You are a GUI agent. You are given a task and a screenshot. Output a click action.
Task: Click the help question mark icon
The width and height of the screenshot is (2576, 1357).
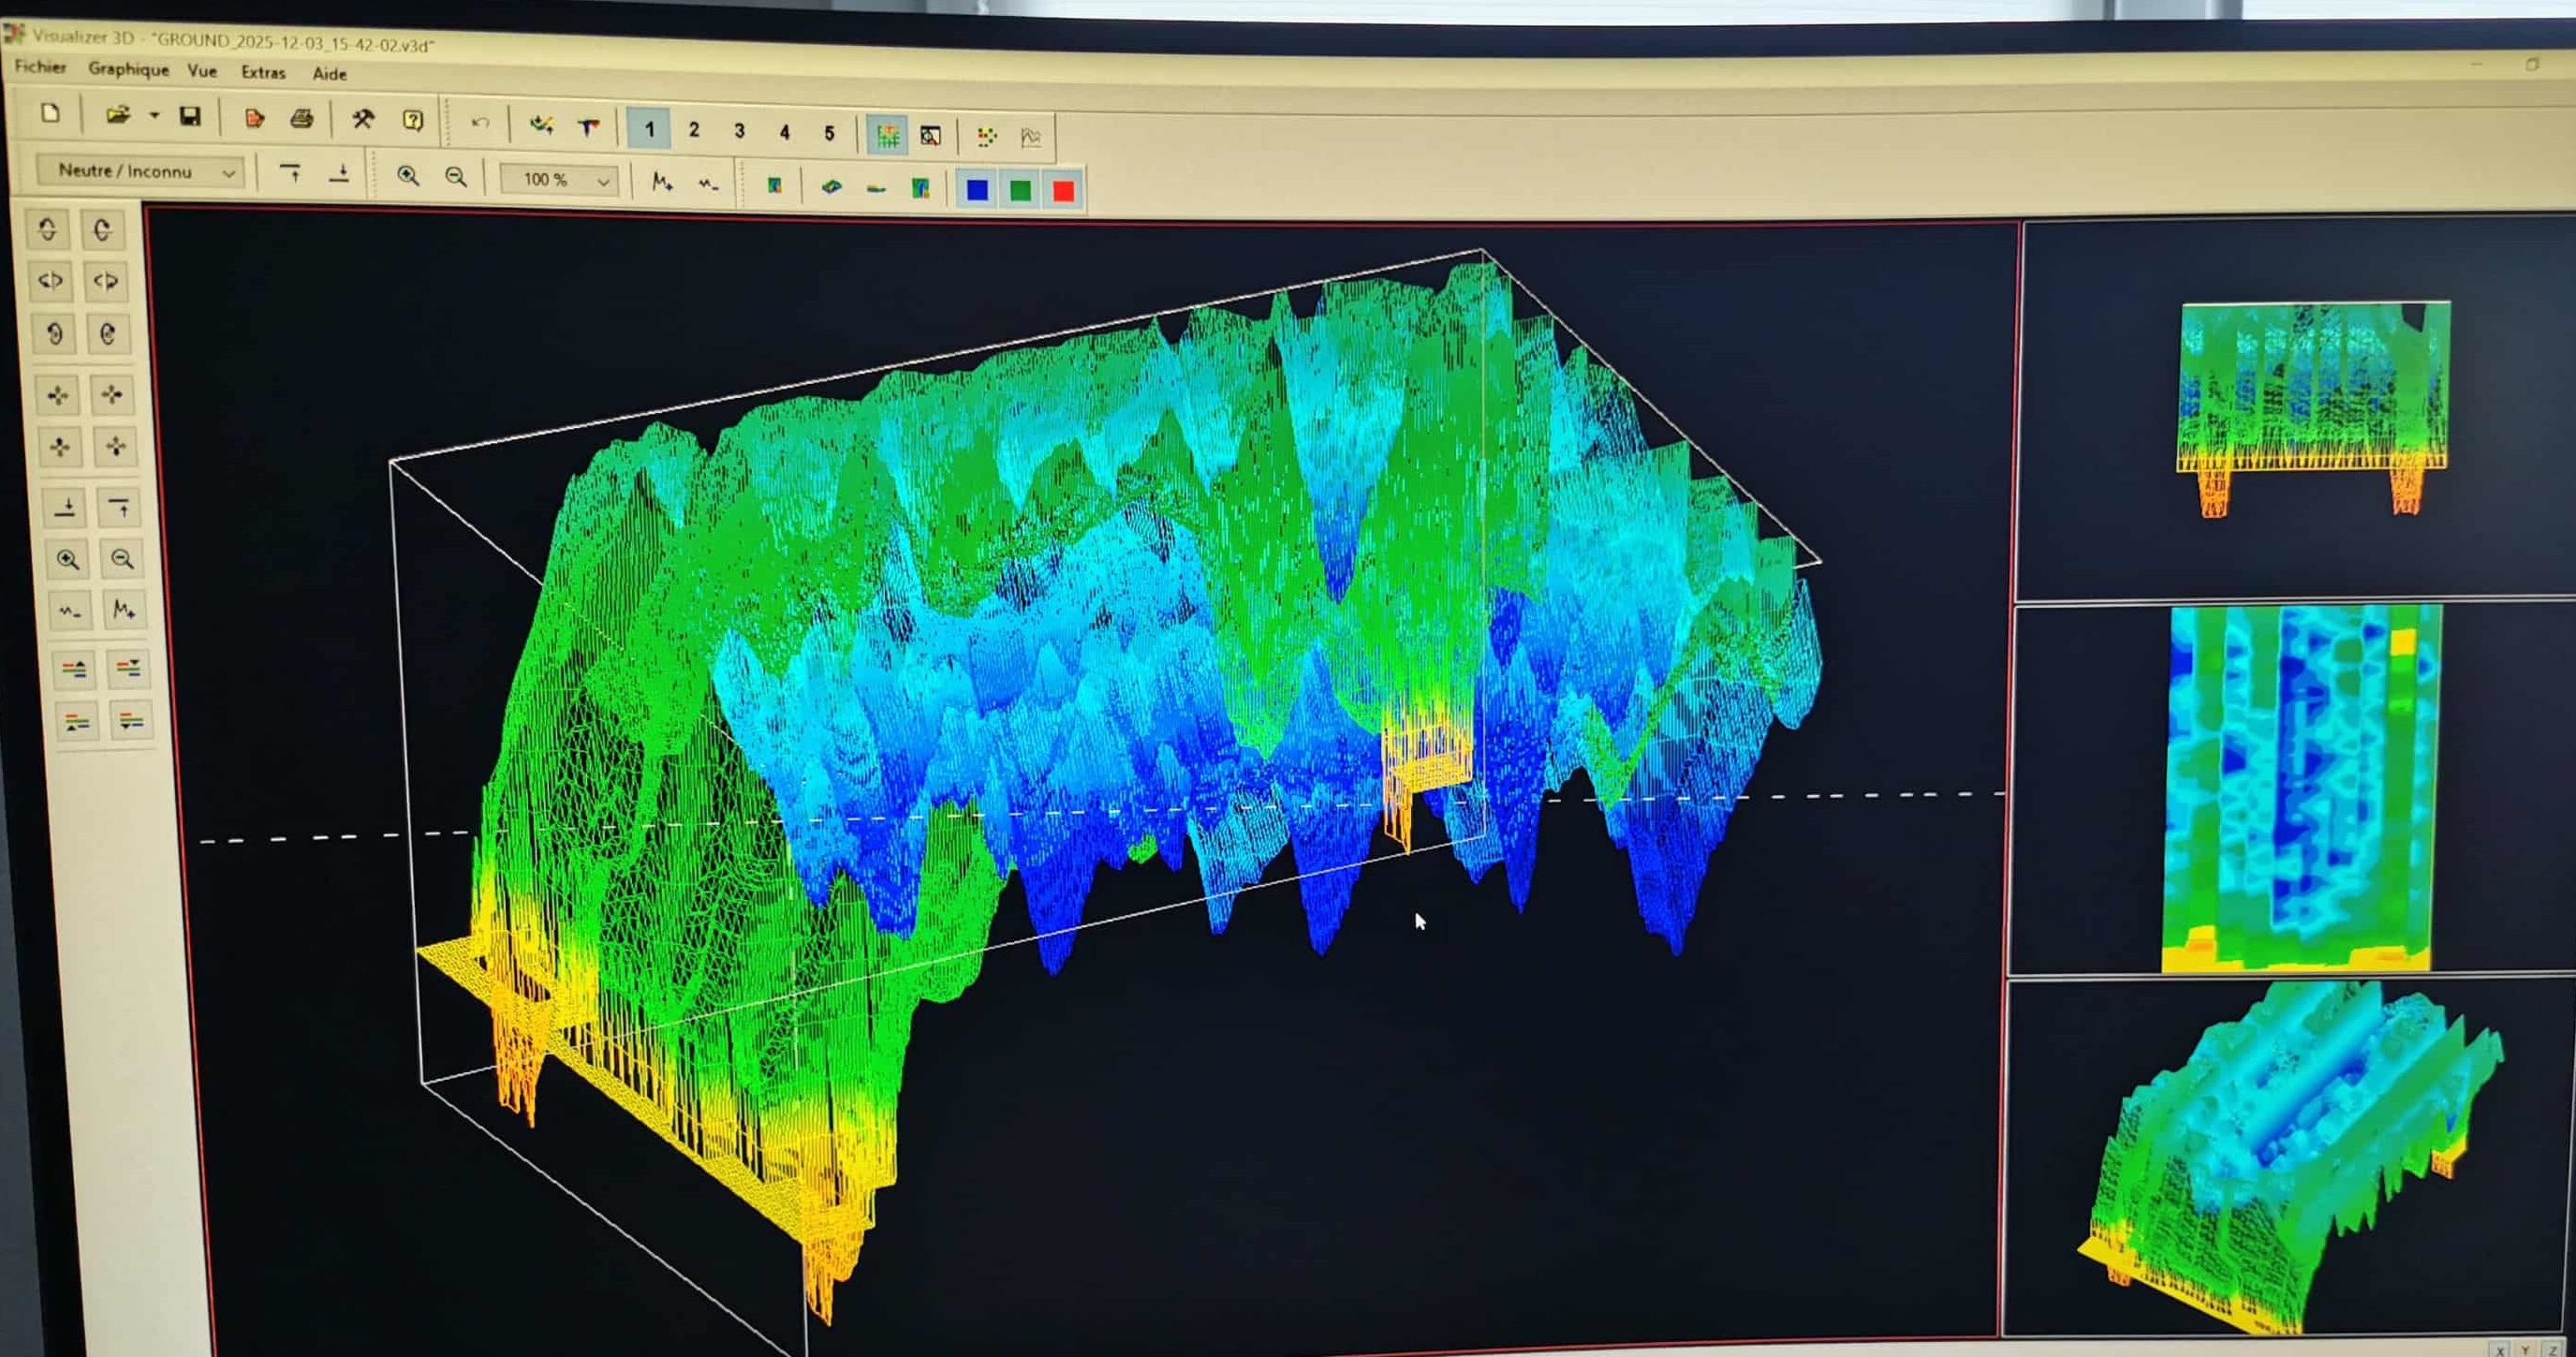point(412,121)
